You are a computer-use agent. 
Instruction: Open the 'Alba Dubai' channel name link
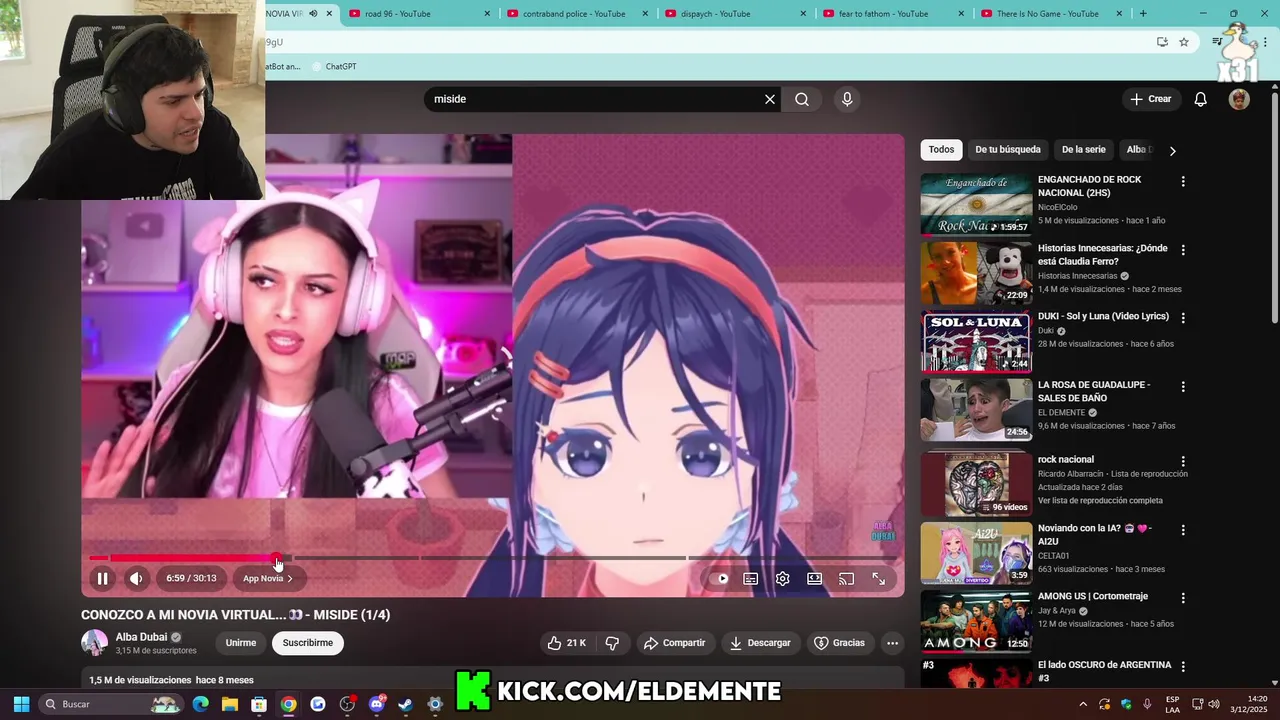[141, 637]
